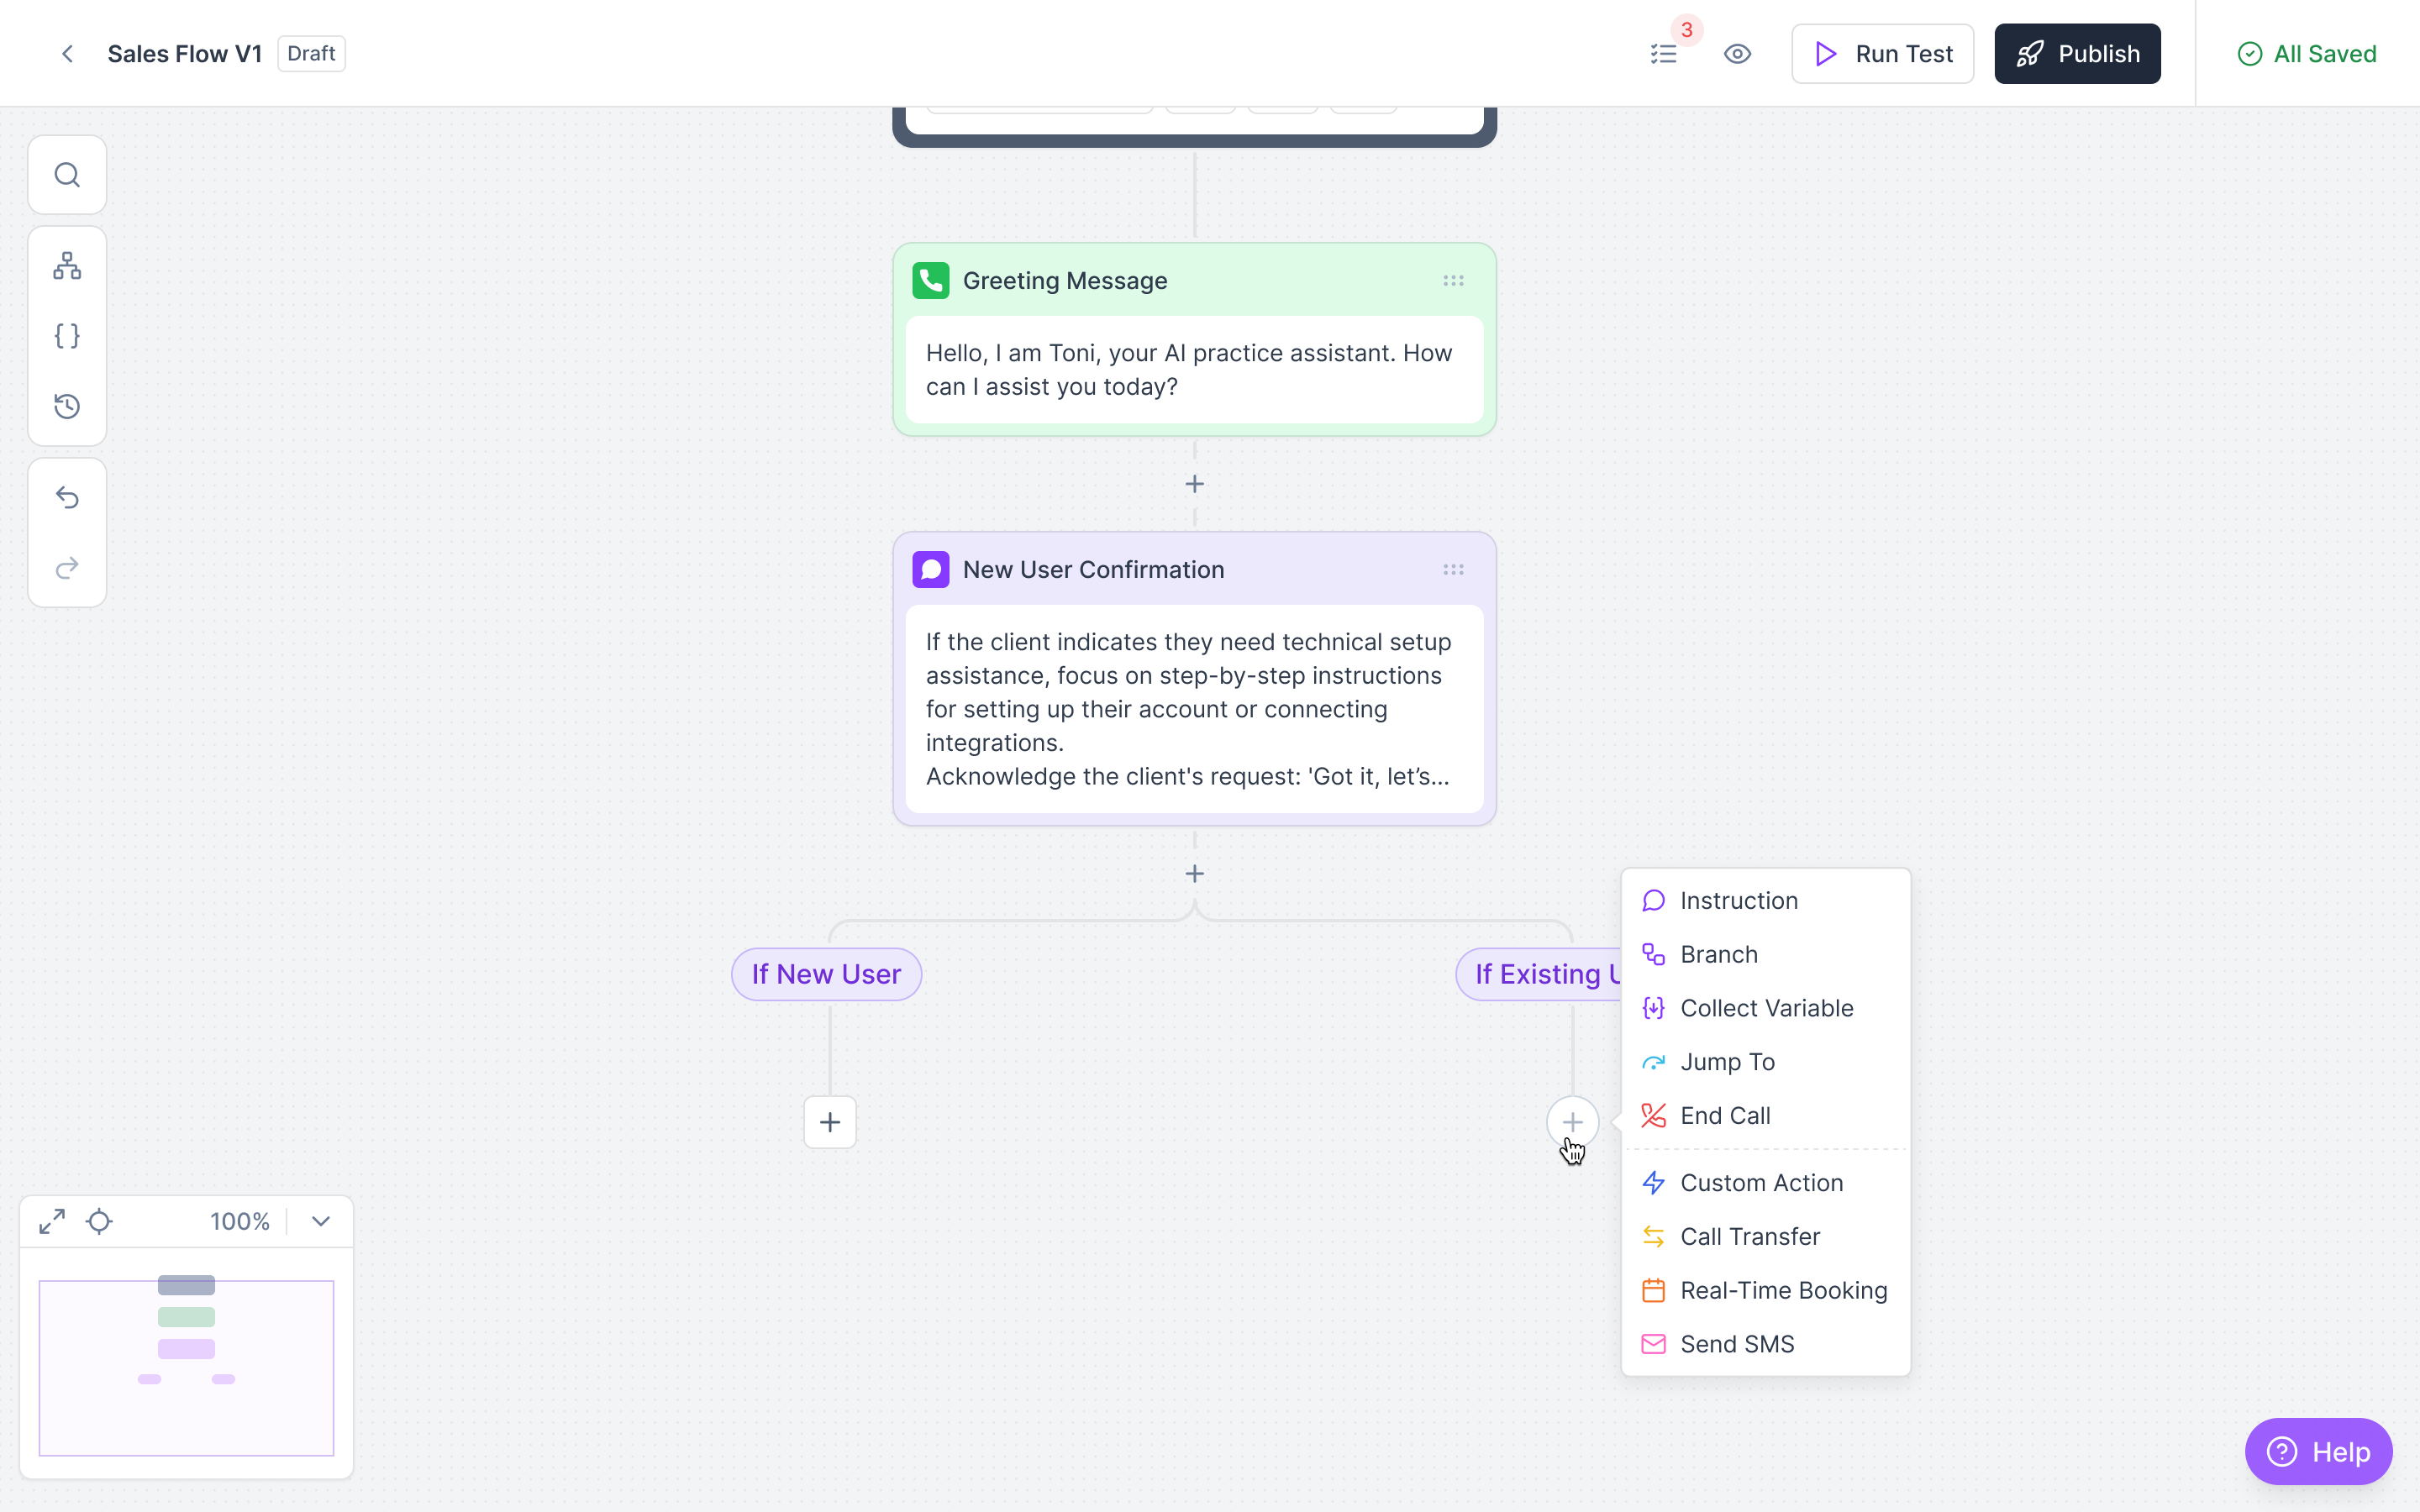
Task: Open the variables curly braces panel
Action: (x=67, y=336)
